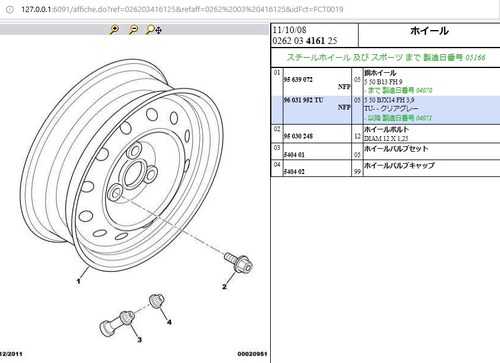Click row index 04 in parts table
500x363 pixels.
point(277,164)
